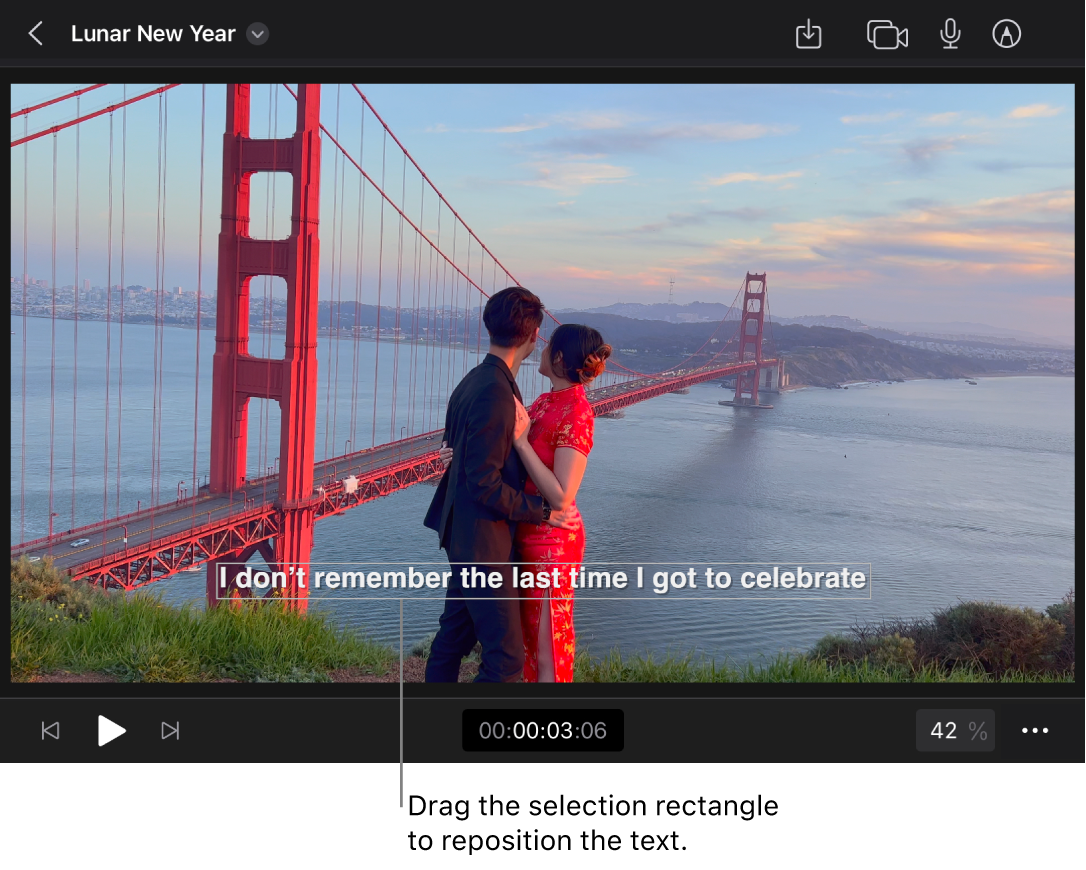Select the pencil annotation tool
1086x870 pixels.
(x=1007, y=33)
